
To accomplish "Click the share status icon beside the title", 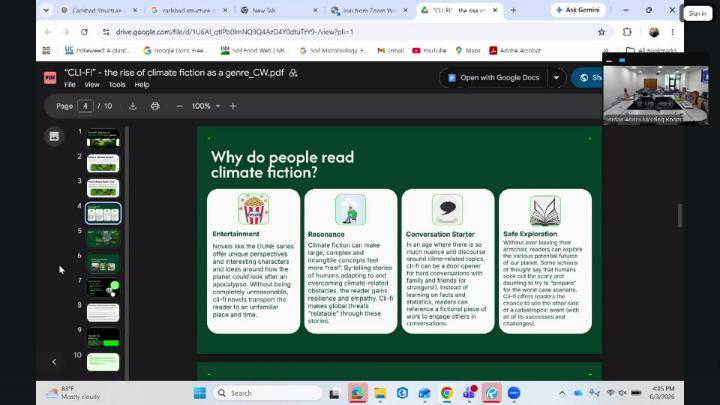I will (x=293, y=73).
